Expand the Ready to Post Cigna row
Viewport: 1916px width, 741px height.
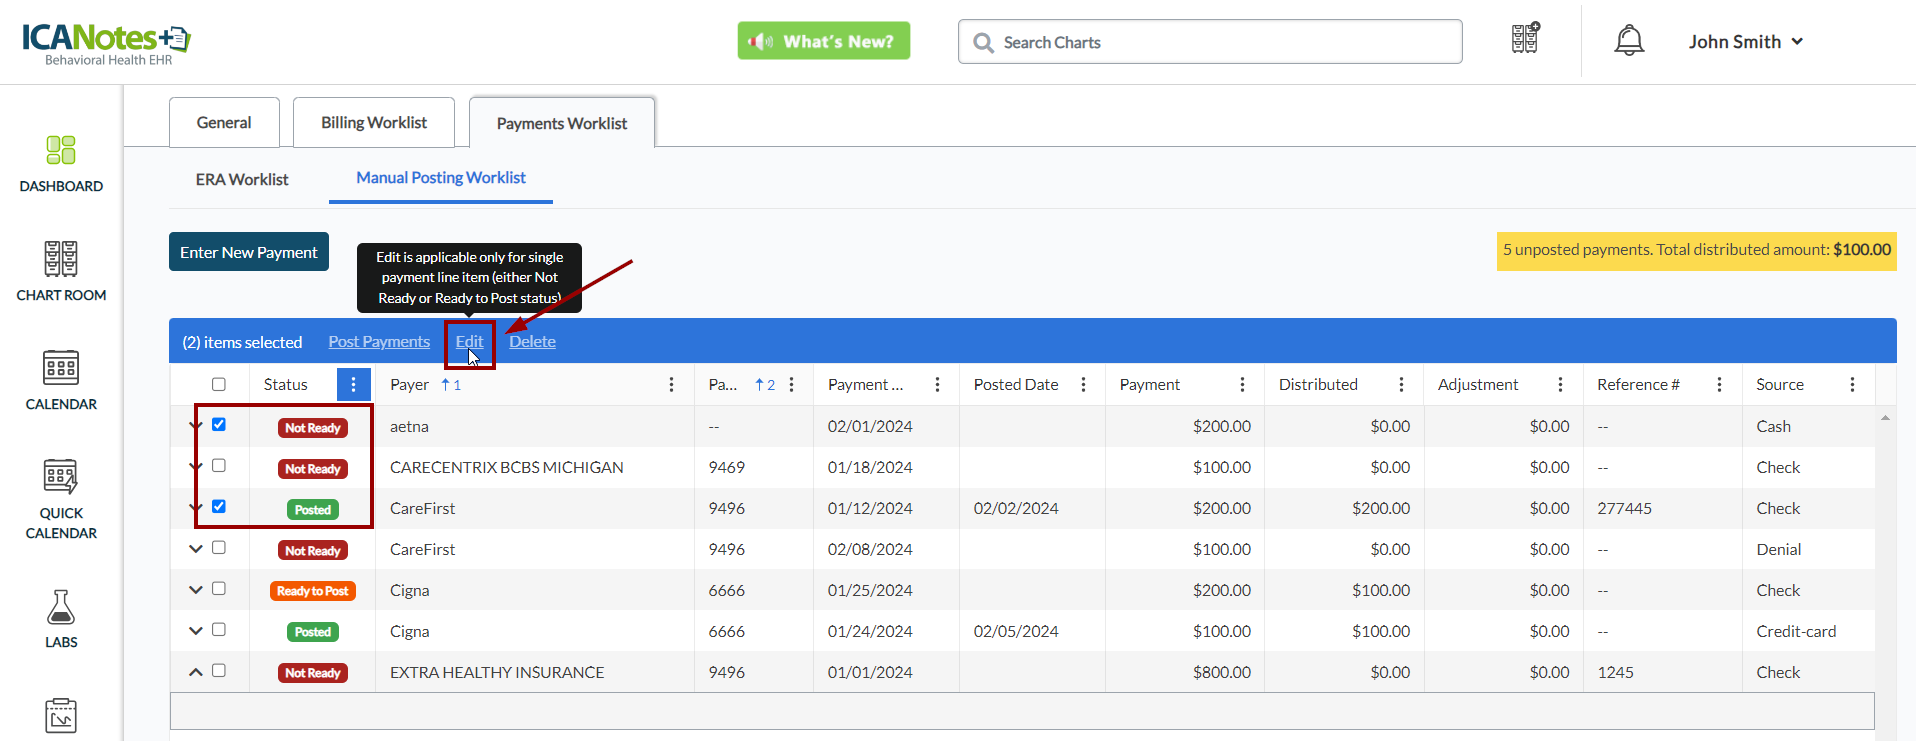pyautogui.click(x=196, y=590)
